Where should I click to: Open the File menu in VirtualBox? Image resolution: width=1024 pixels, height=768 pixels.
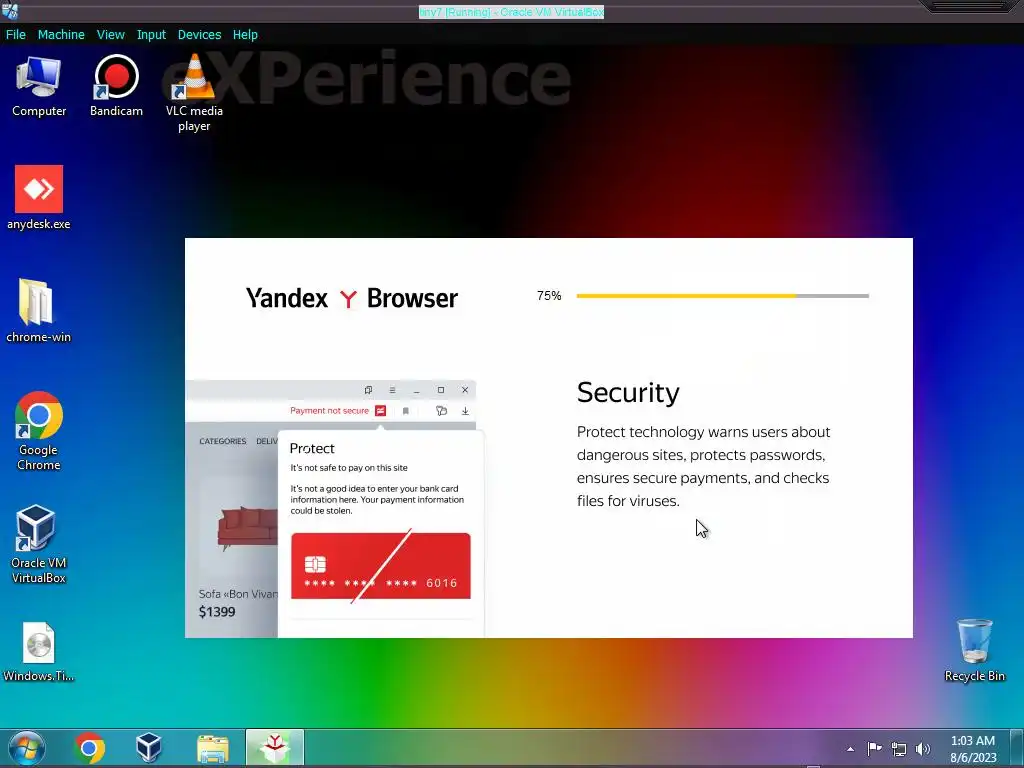coord(16,35)
